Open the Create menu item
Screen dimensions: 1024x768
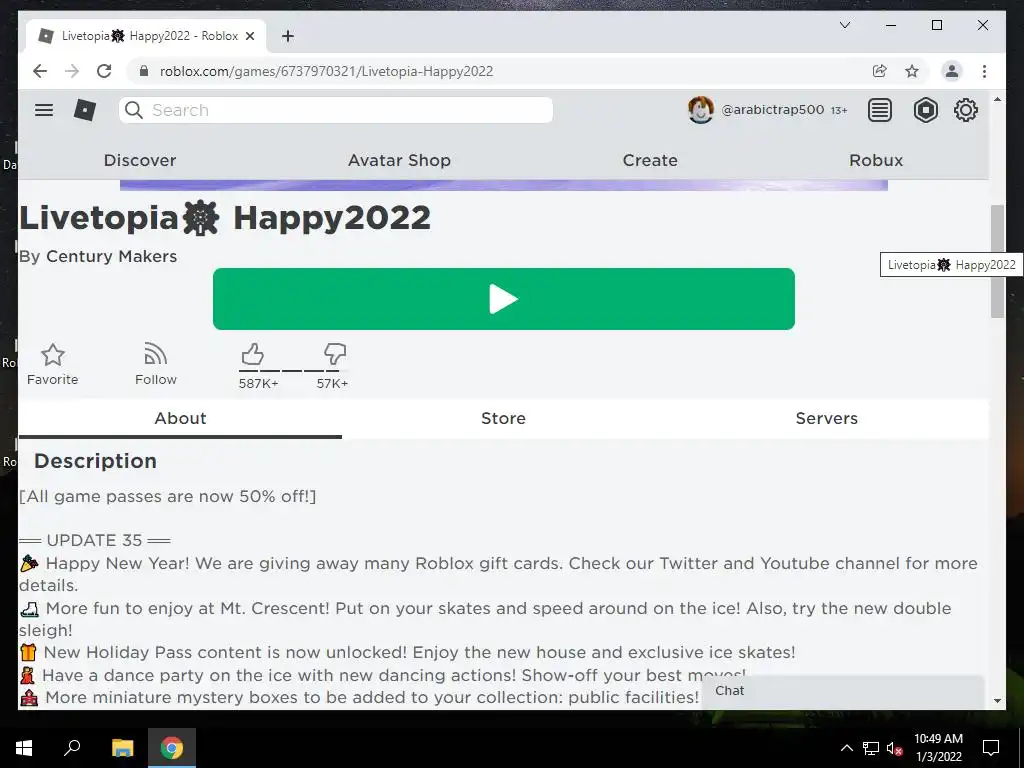tap(650, 160)
